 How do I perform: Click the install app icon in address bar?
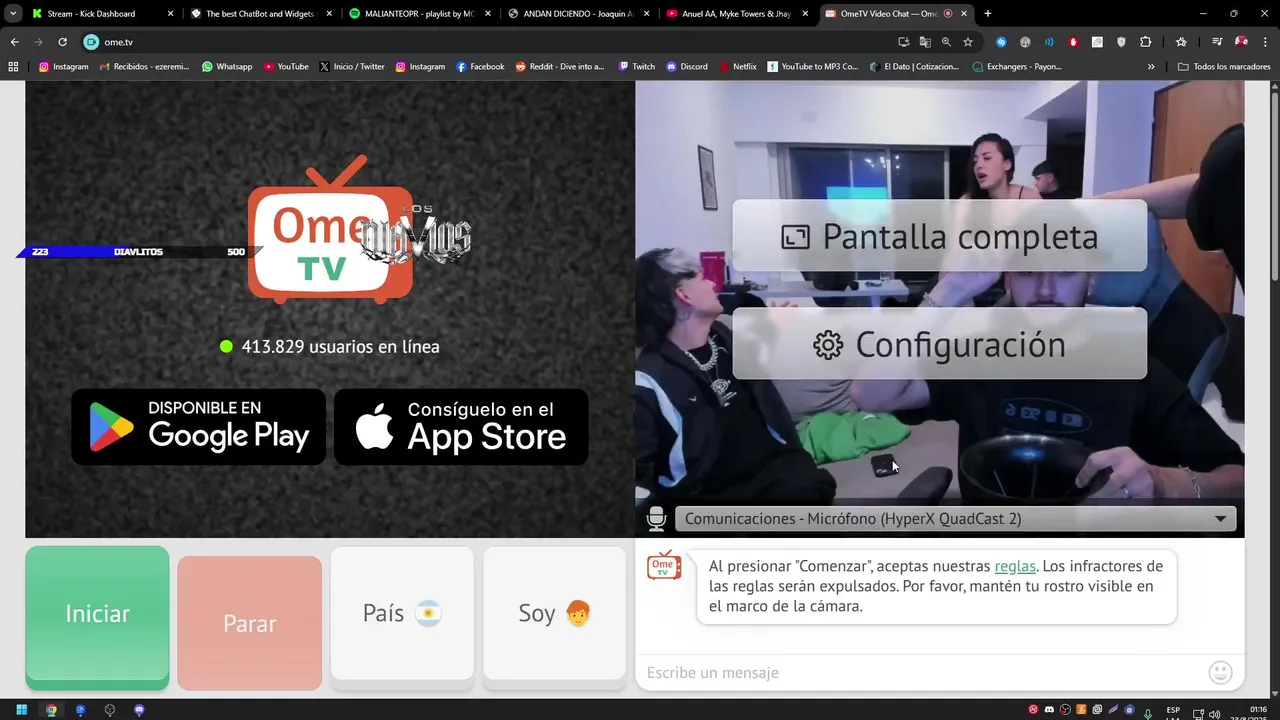click(904, 42)
